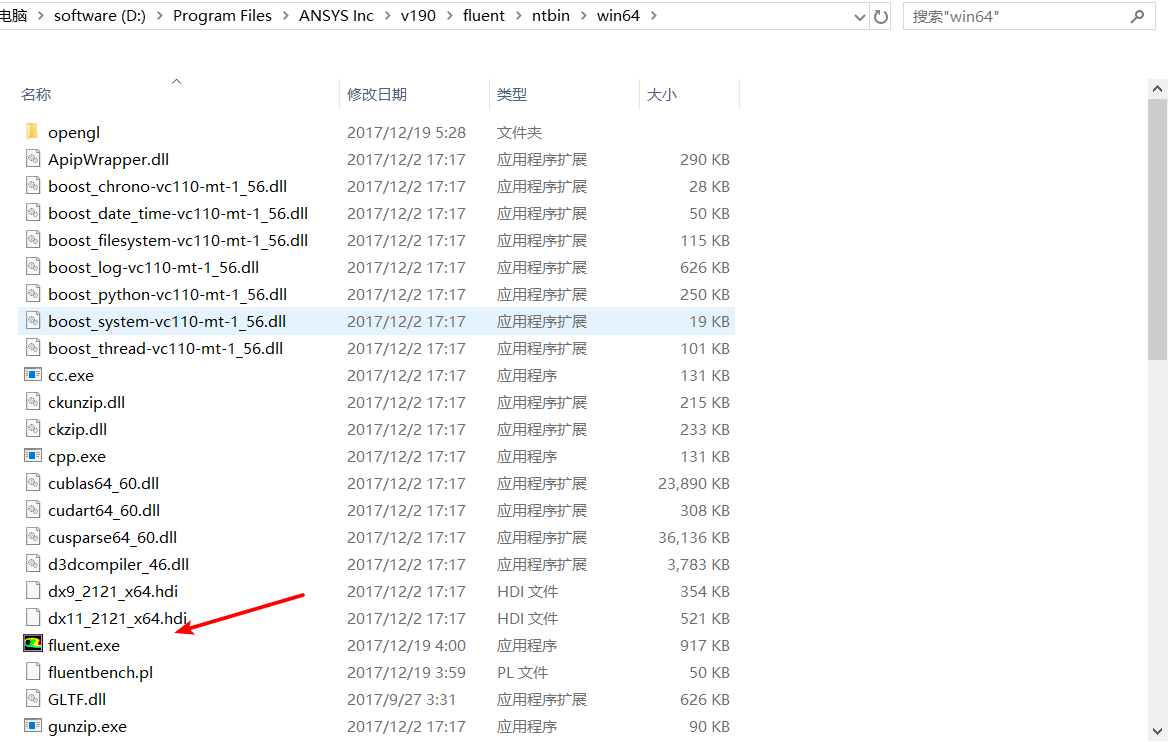This screenshot has width=1168, height=742.
Task: Select the fluentbench.pl file icon
Action: (x=32, y=672)
